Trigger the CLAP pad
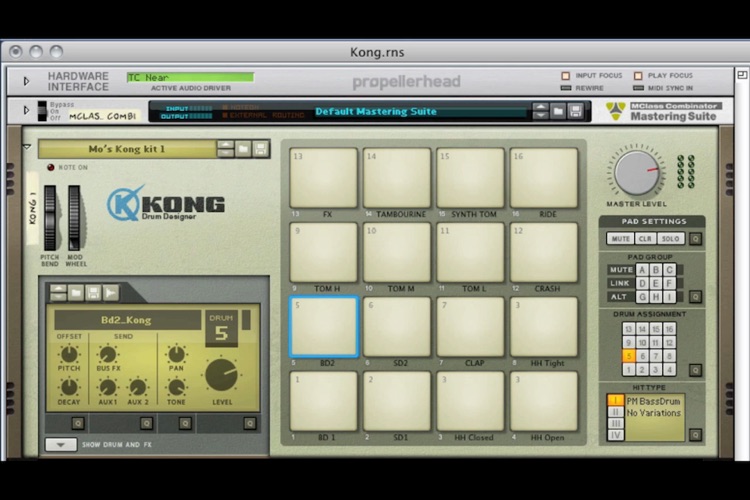Screen dimensions: 750x500 (x=470, y=327)
